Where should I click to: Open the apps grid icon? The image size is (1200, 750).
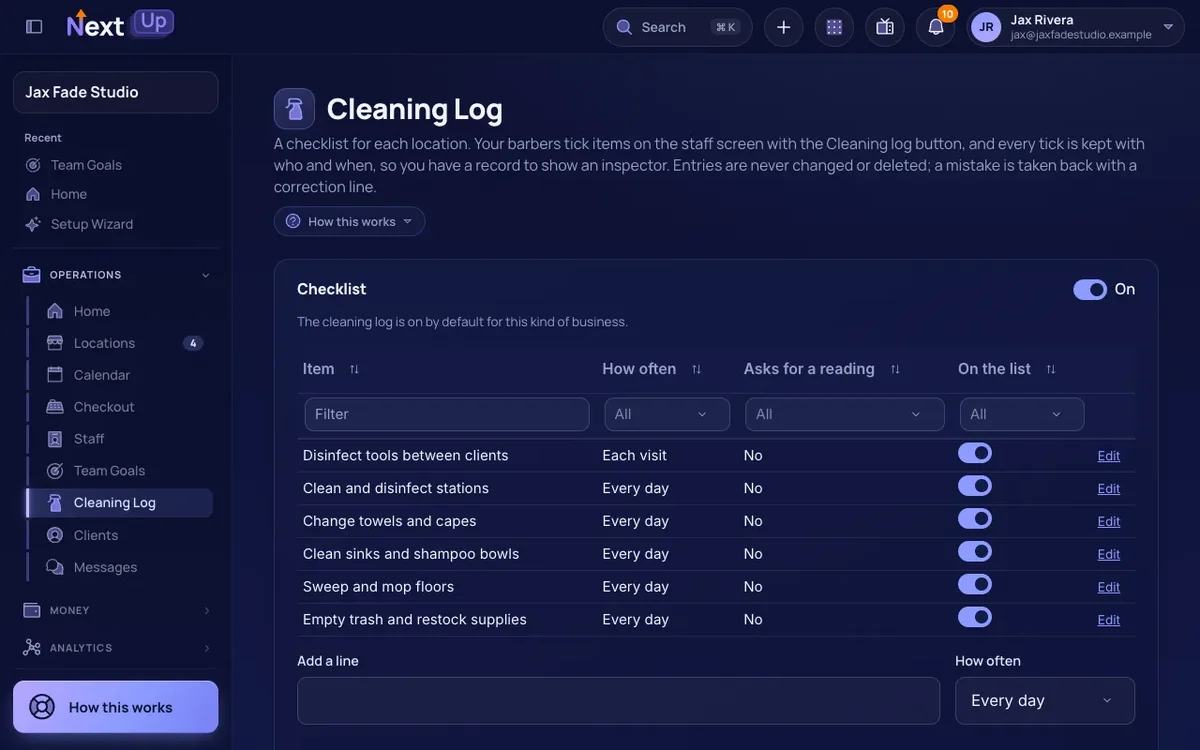(834, 27)
